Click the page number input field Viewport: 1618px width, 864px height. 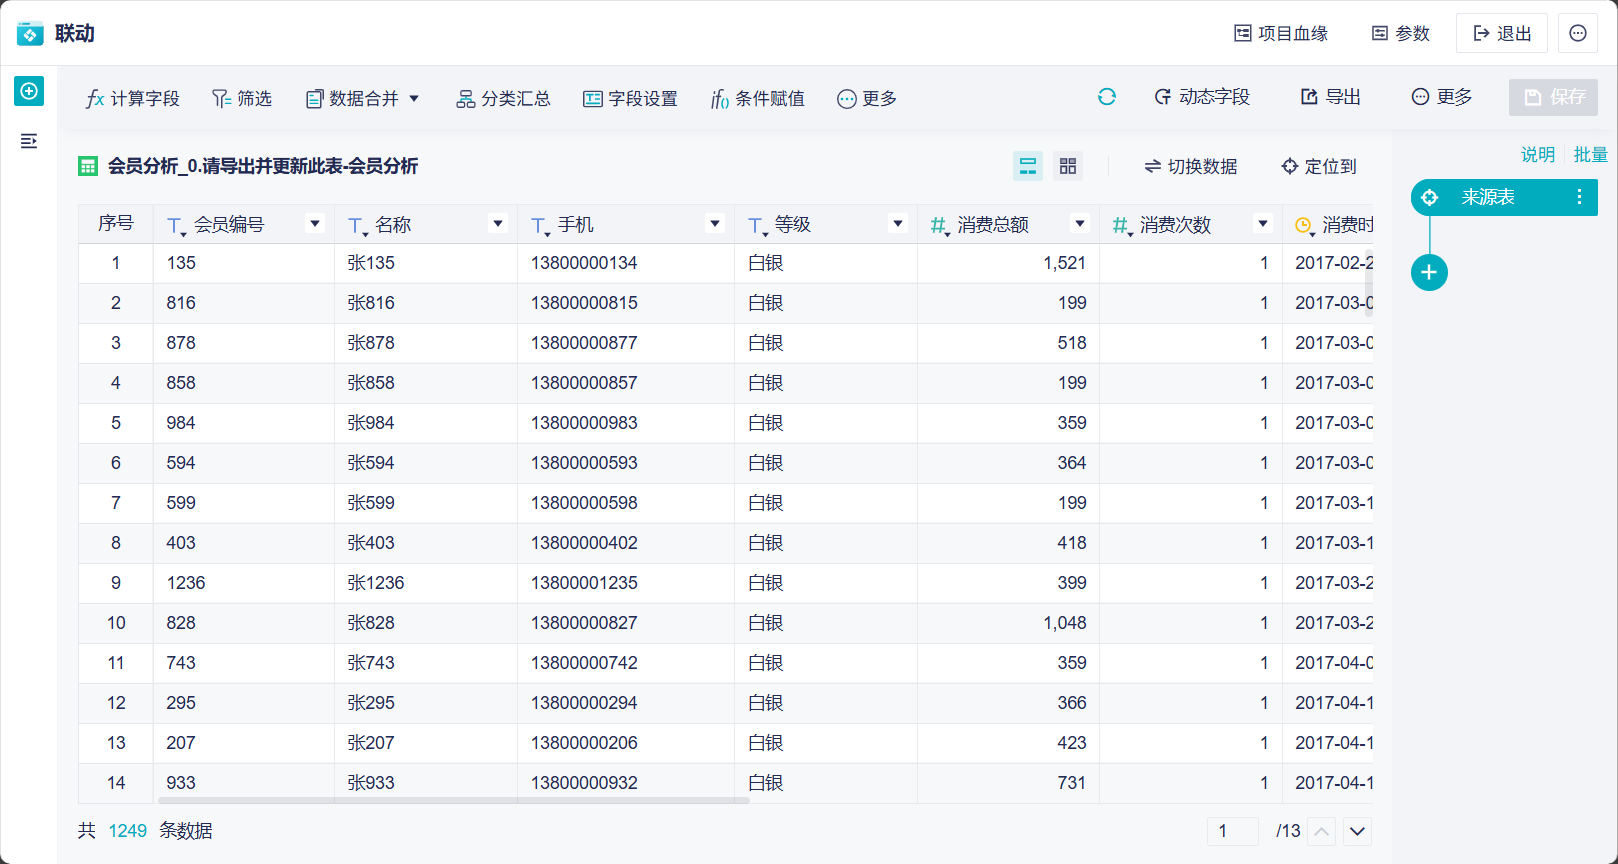pos(1233,831)
